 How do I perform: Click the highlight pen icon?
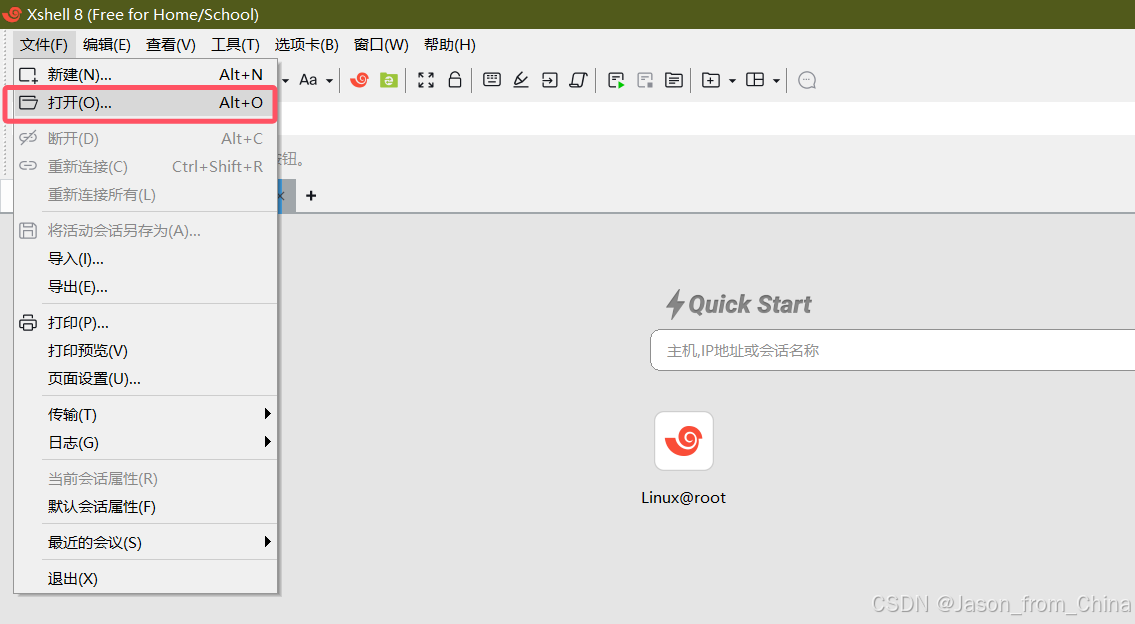[520, 80]
